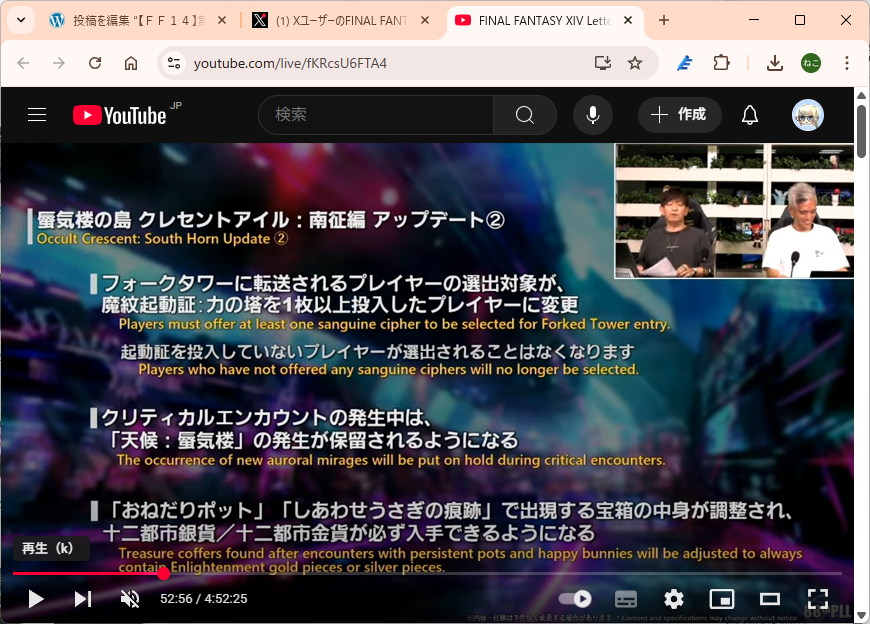Switch to miniplayer mode
The height and width of the screenshot is (624, 870).
point(722,599)
